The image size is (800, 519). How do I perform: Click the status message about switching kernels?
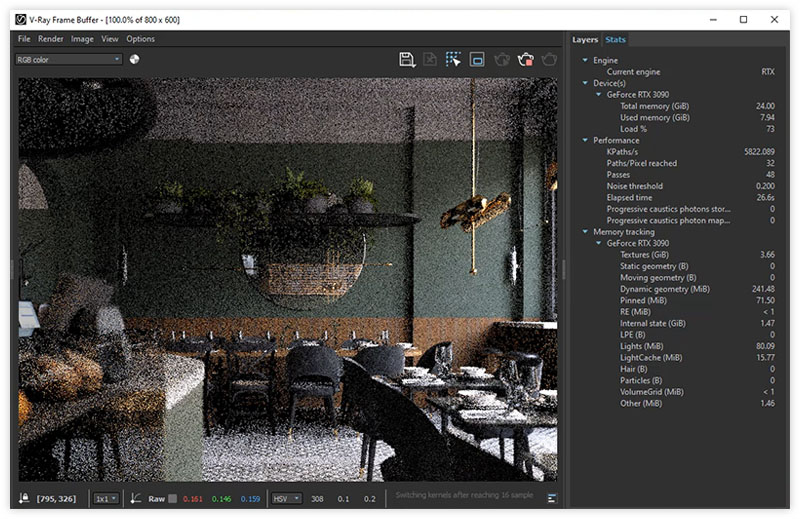(464, 495)
